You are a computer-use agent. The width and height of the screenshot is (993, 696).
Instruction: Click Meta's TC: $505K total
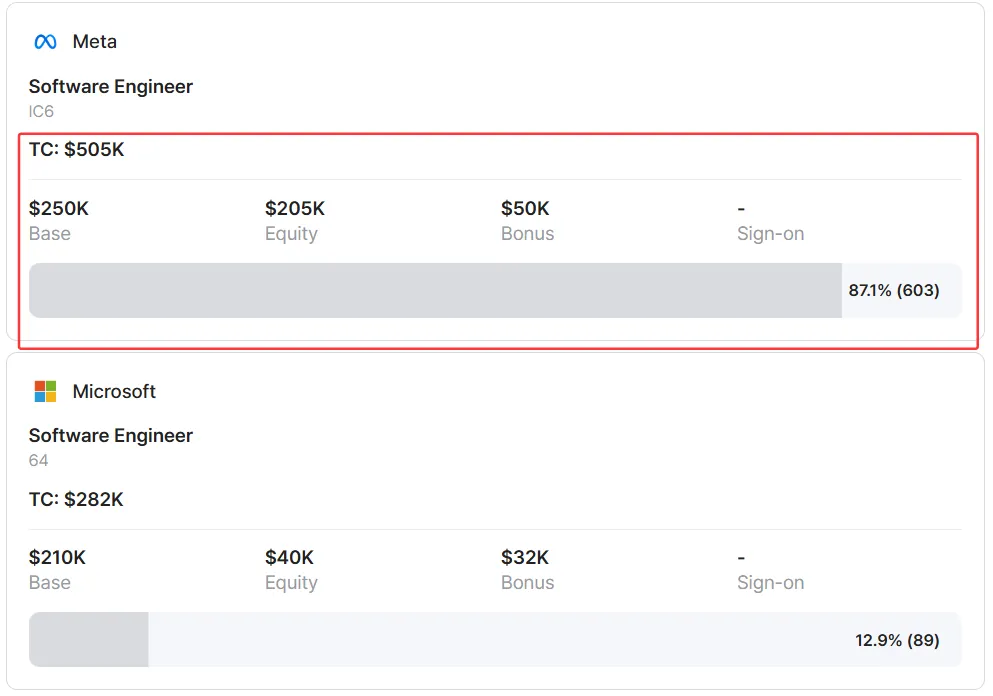point(77,150)
